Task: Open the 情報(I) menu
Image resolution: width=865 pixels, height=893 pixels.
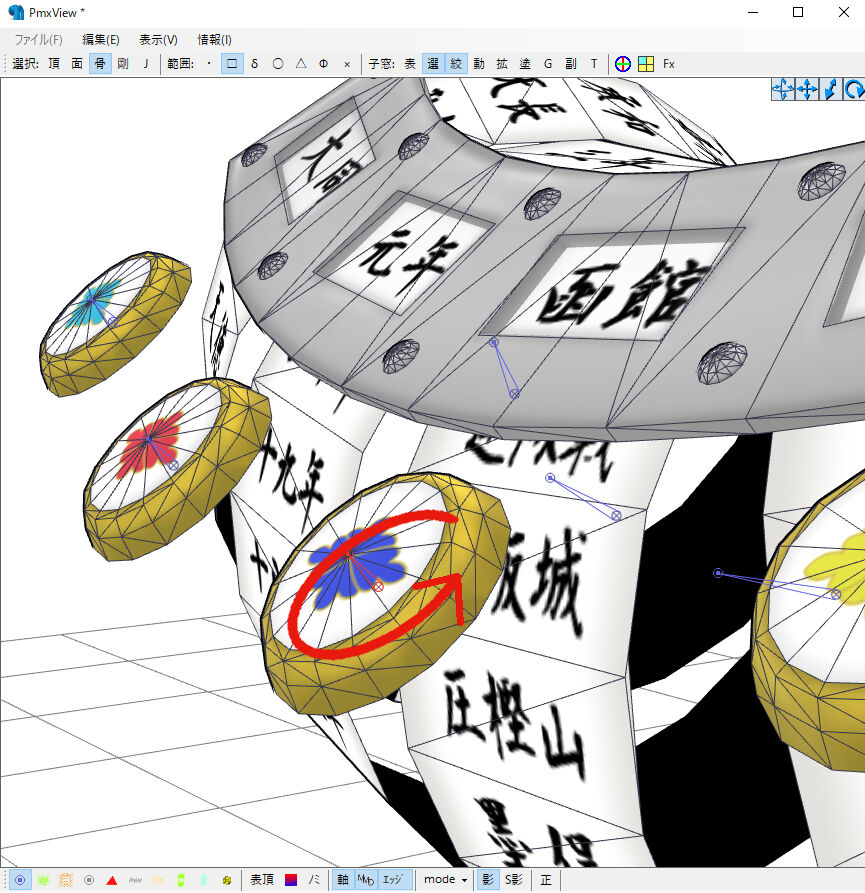Action: pyautogui.click(x=214, y=40)
